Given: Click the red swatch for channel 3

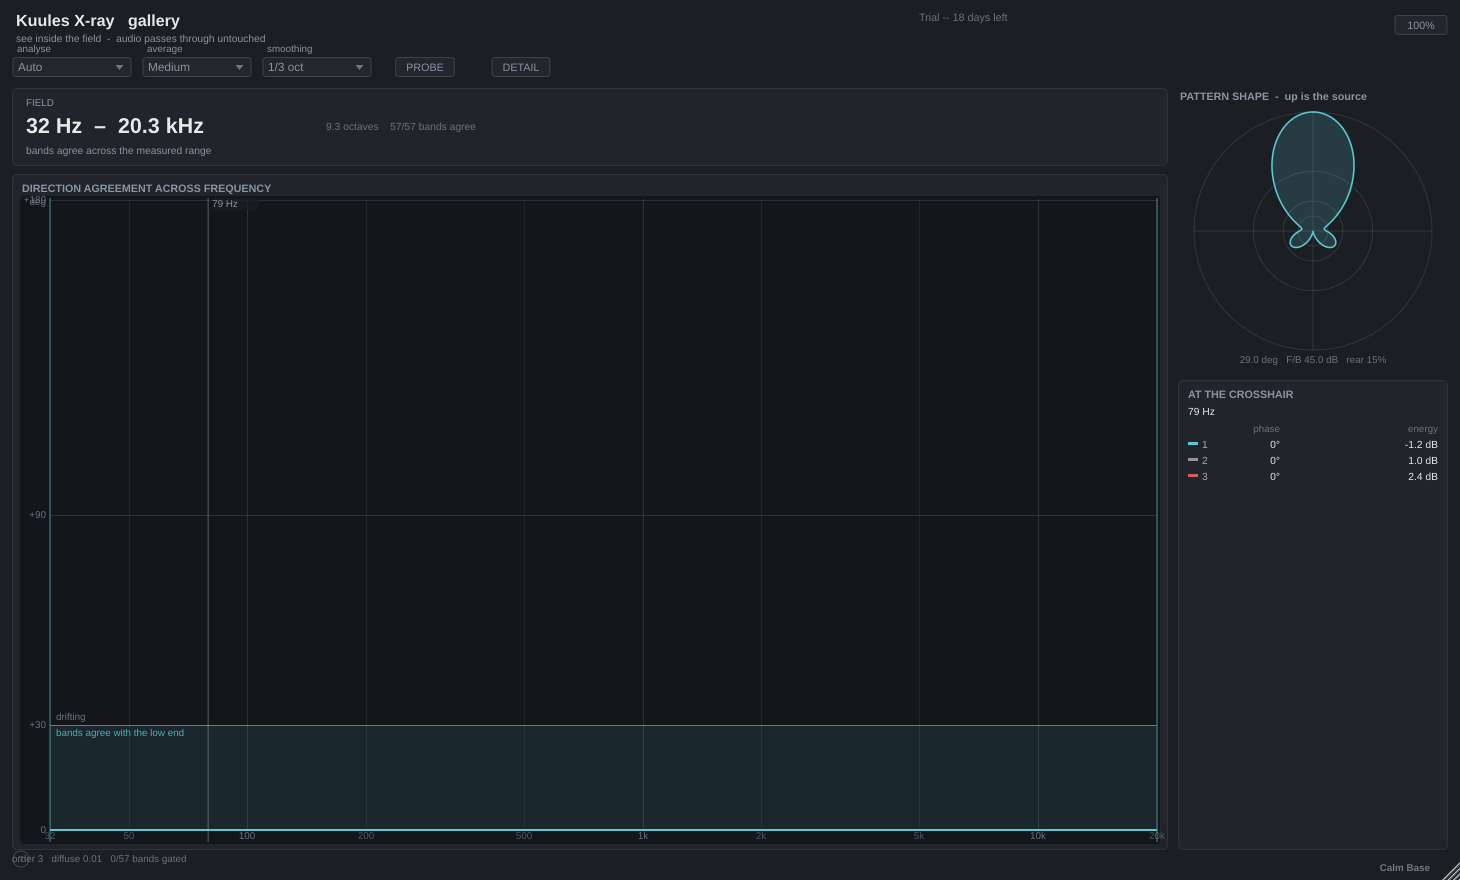Looking at the screenshot, I should (1193, 476).
